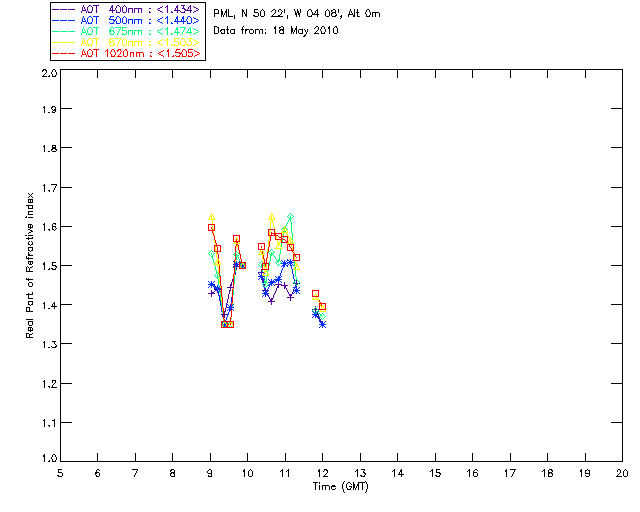Select the legend entry AOT 500nm <1.440>
640x512 pixels.
(x=126, y=20)
